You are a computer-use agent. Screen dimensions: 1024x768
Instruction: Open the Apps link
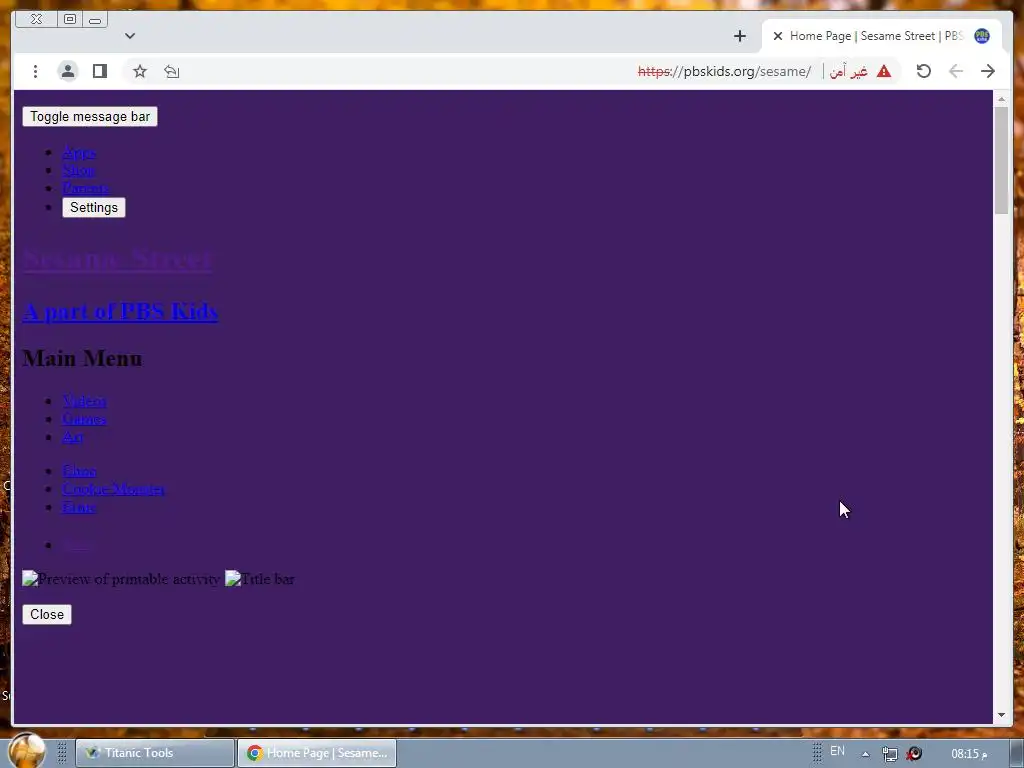(79, 152)
